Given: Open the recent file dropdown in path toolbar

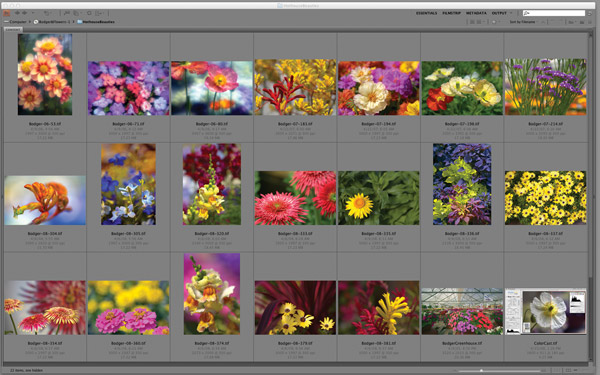Looking at the screenshot, I should coord(572,22).
